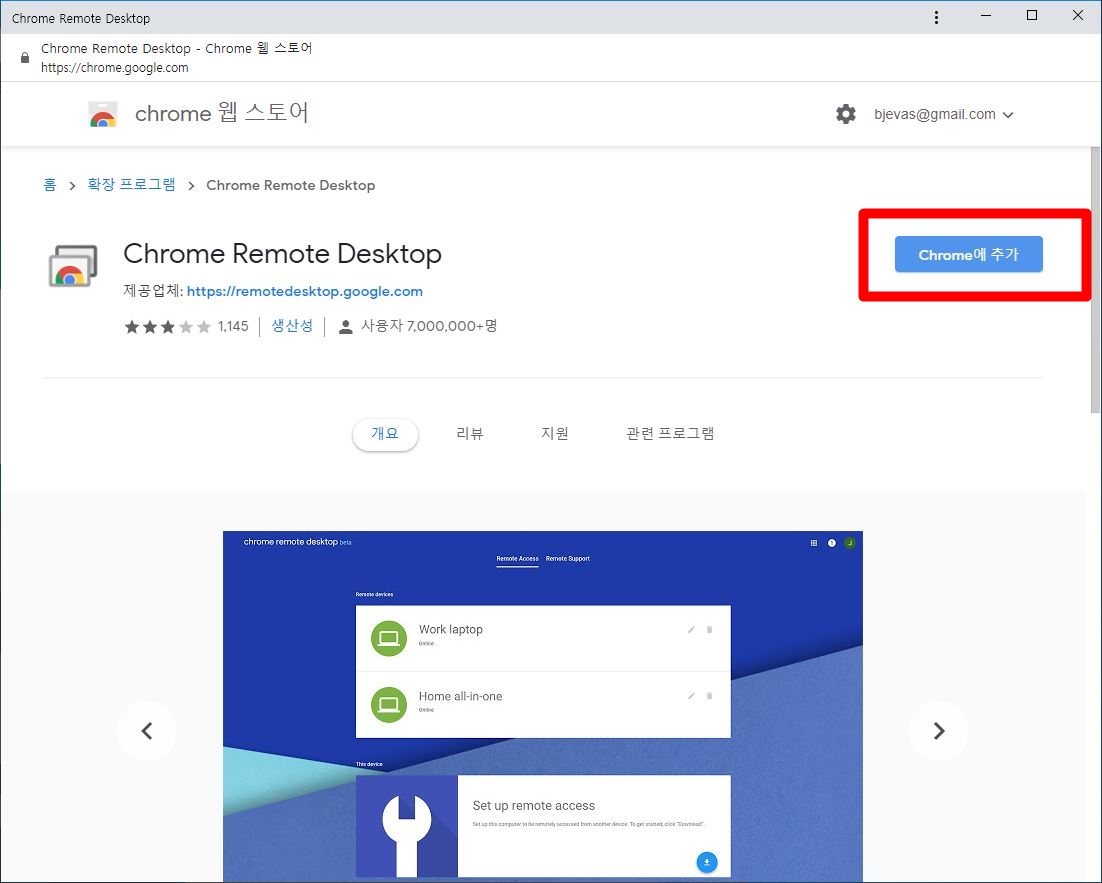Viewport: 1102px width, 883px height.
Task: Go to the 홈 breadcrumb link
Action: (x=50, y=185)
